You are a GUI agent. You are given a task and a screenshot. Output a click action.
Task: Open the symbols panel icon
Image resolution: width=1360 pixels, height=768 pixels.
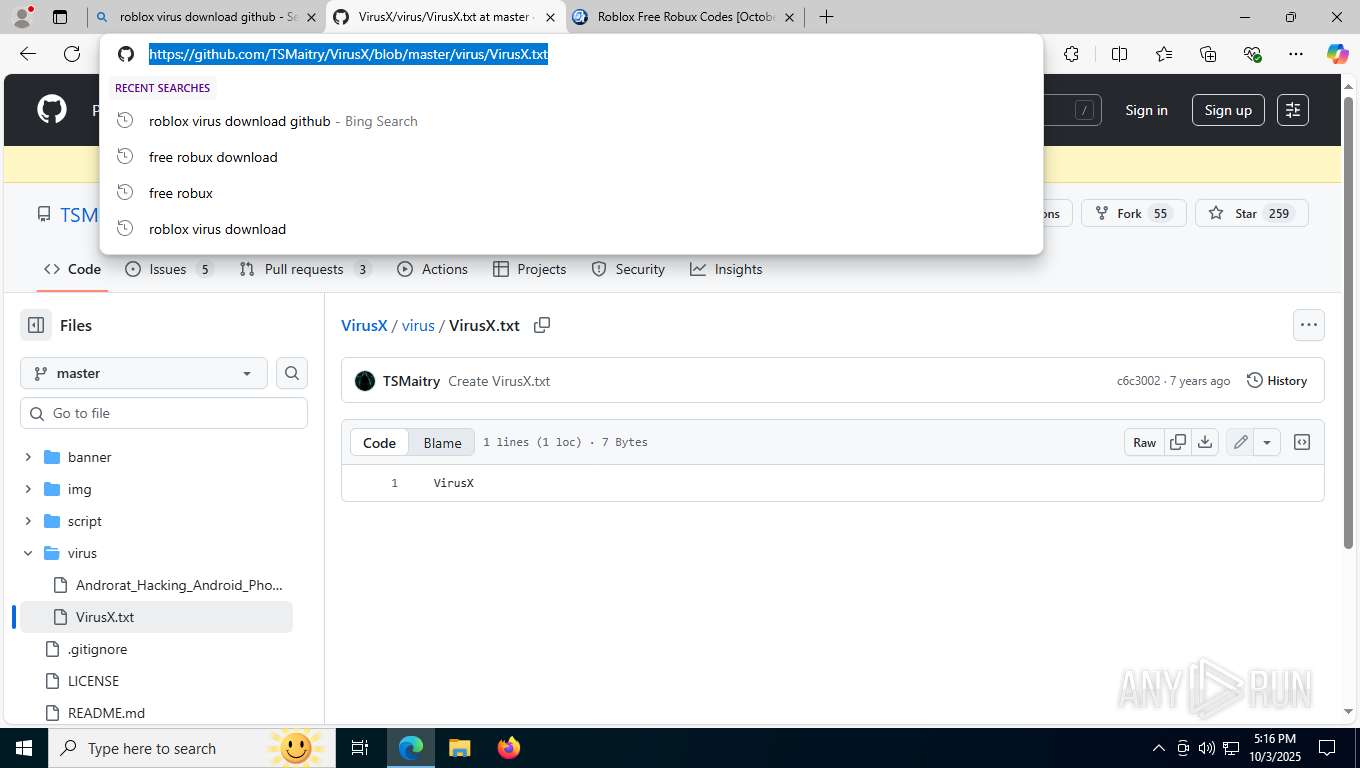click(x=1302, y=442)
